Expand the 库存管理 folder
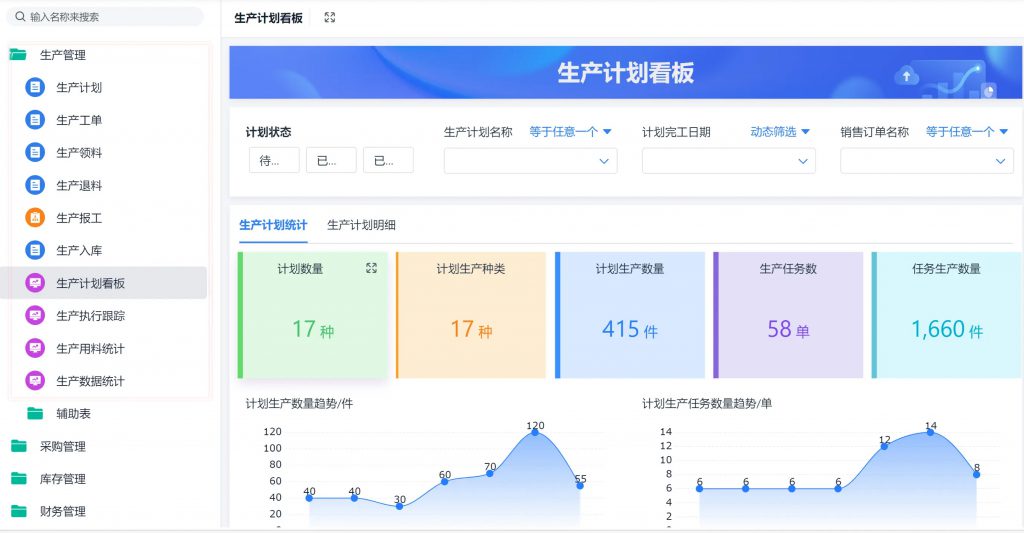This screenshot has height=533, width=1024. [63, 479]
